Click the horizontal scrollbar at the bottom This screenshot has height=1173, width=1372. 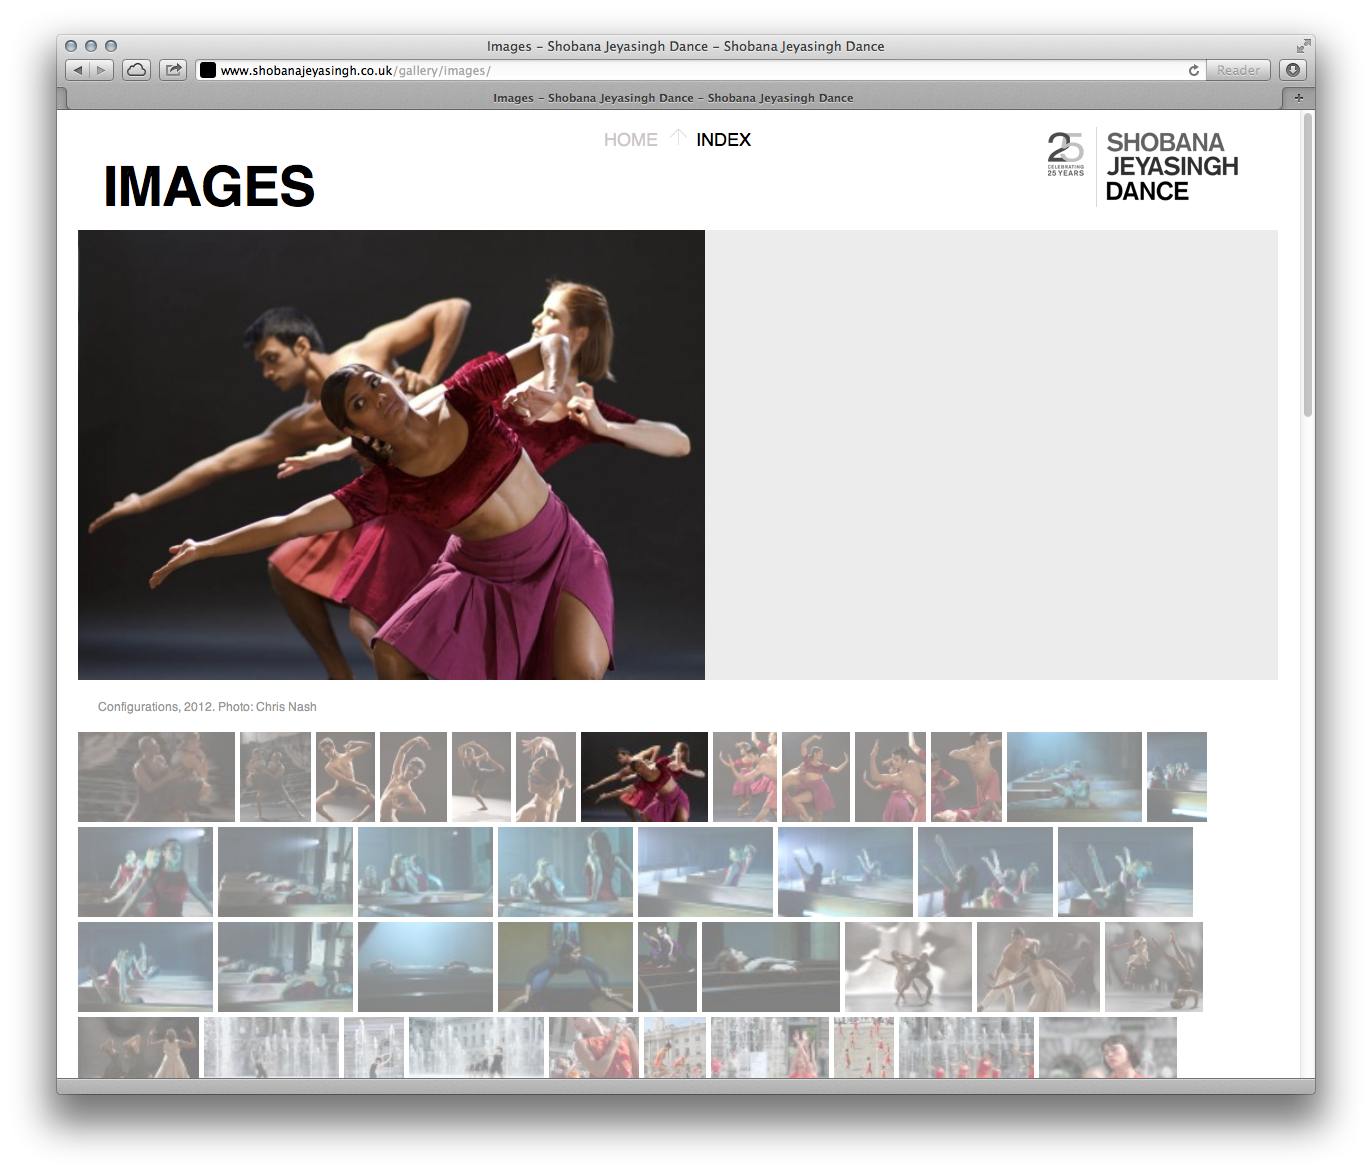click(680, 1084)
